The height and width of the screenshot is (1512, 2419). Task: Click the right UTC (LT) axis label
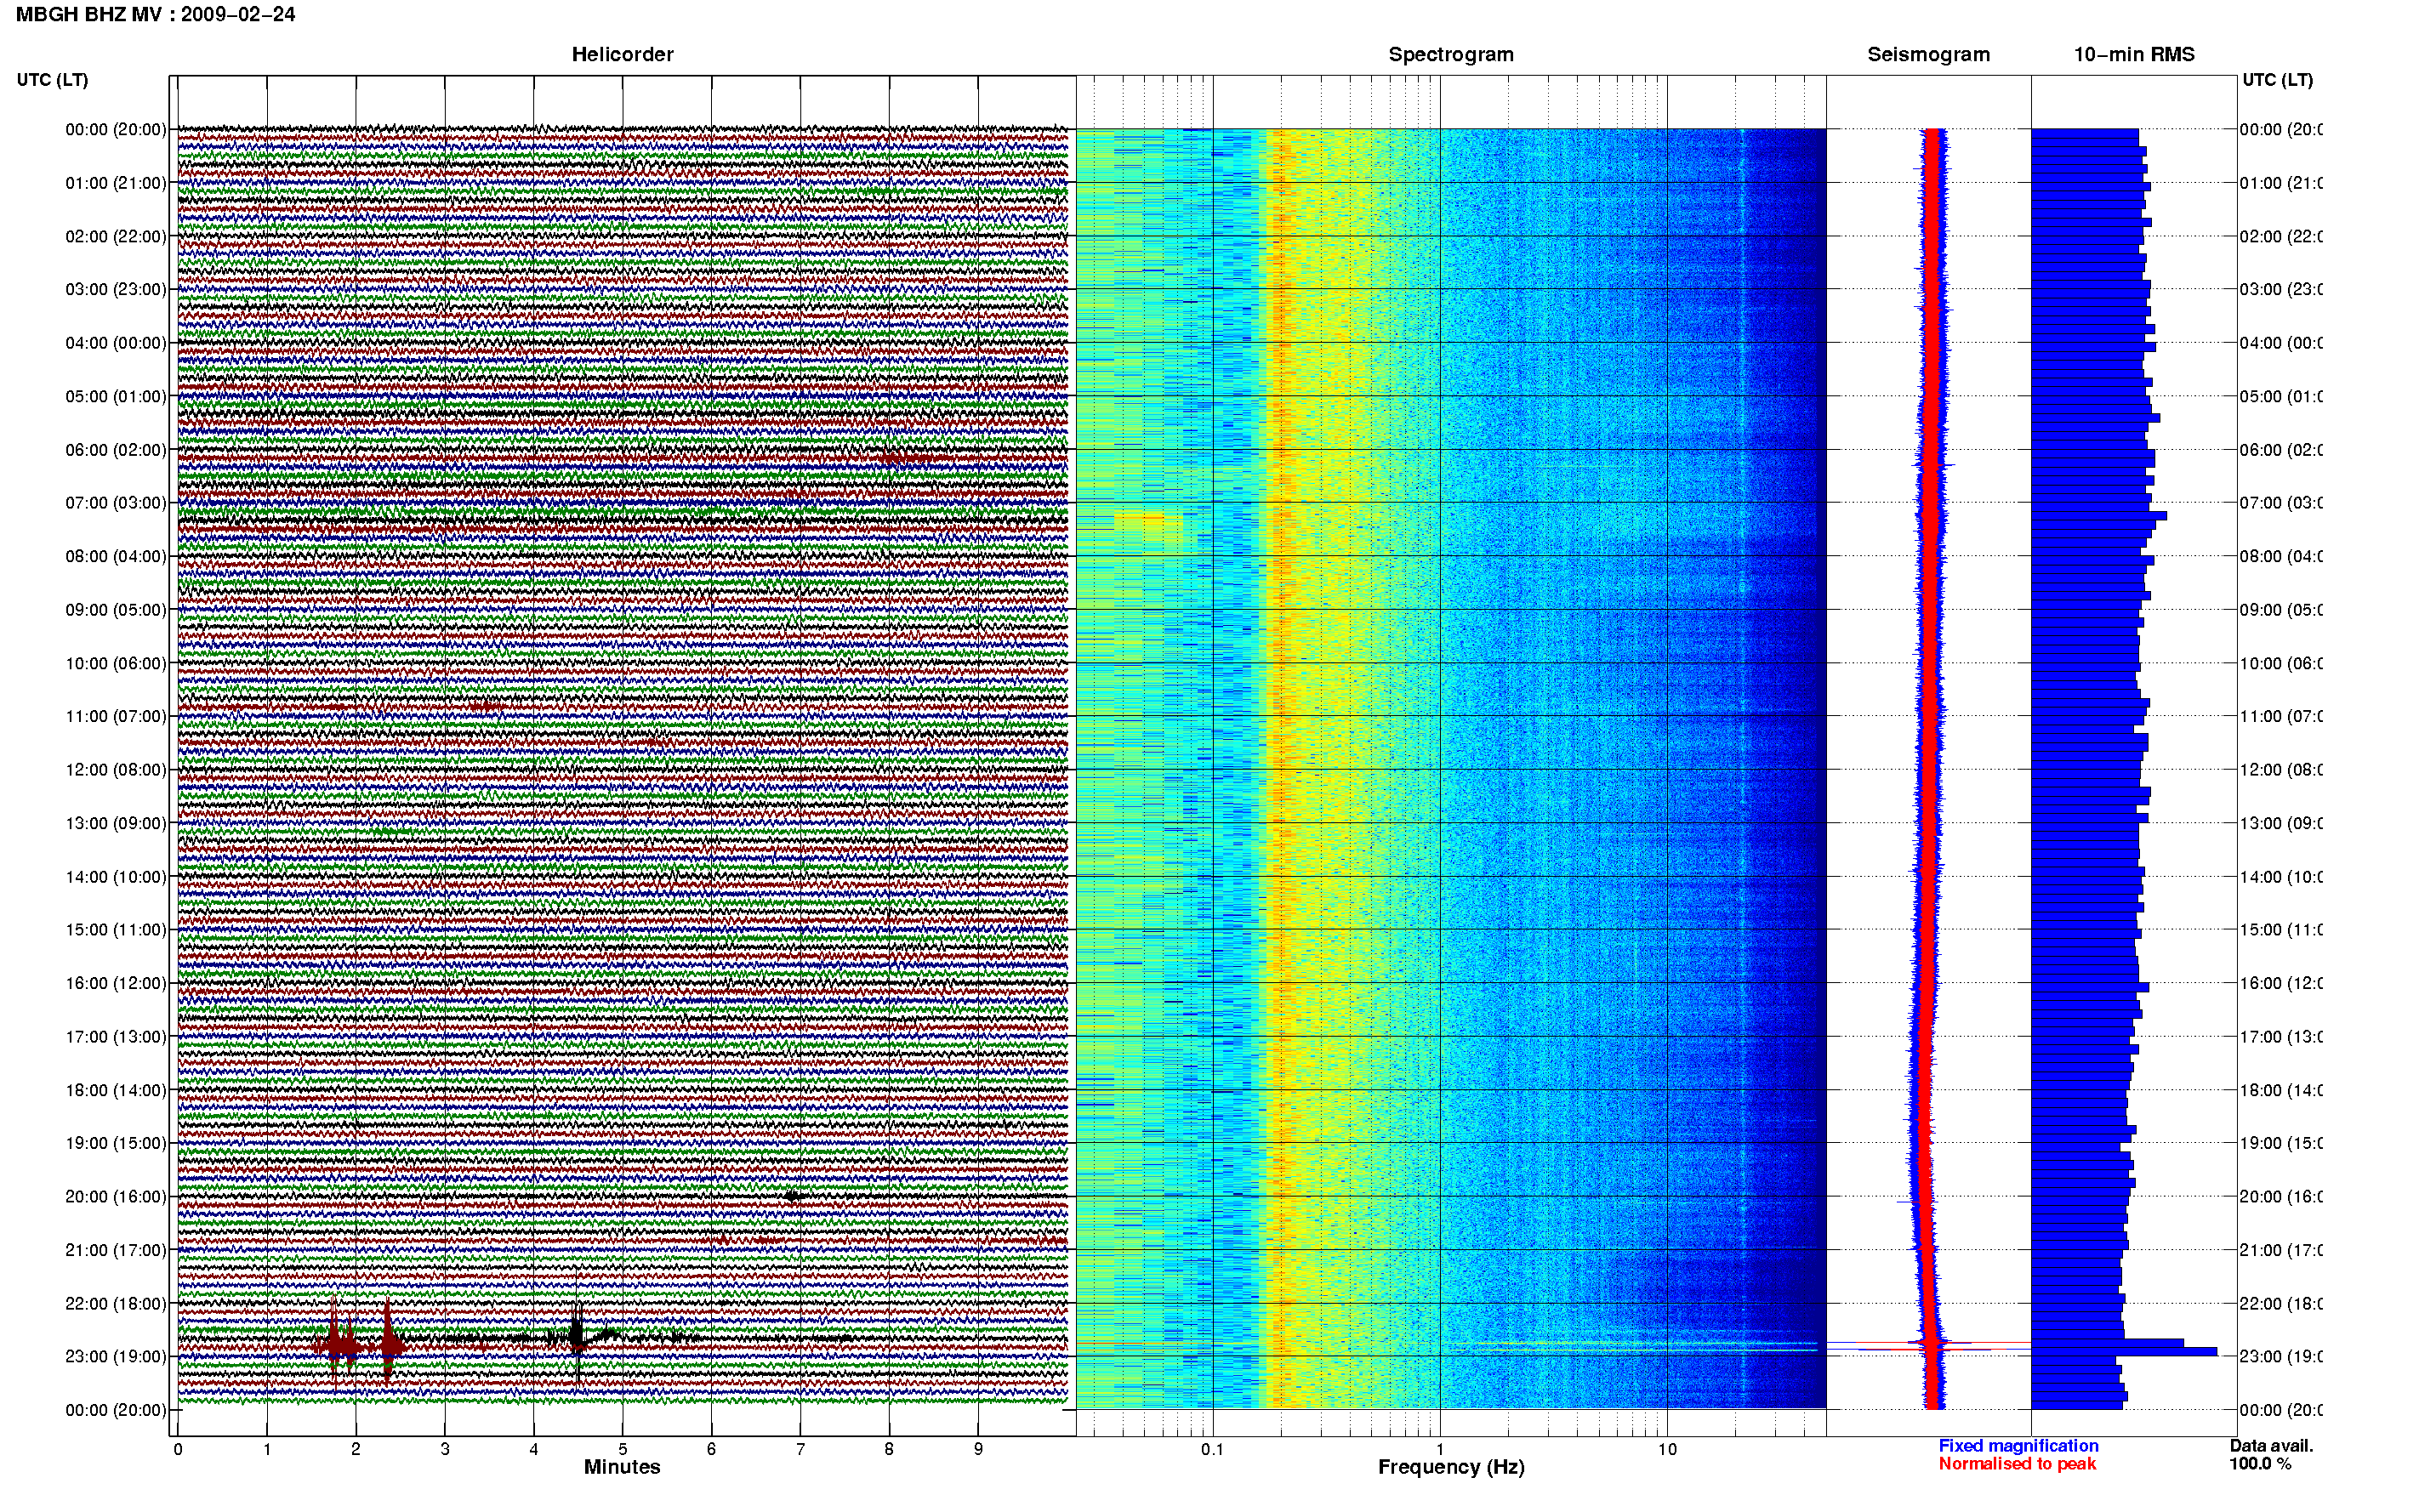(2277, 80)
